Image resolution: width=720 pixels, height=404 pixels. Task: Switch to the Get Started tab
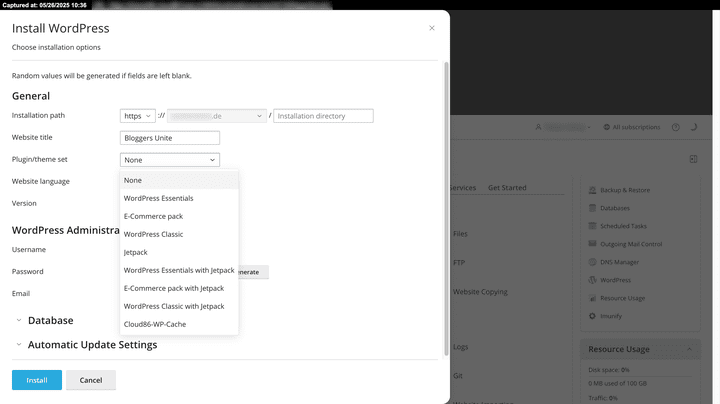[507, 188]
